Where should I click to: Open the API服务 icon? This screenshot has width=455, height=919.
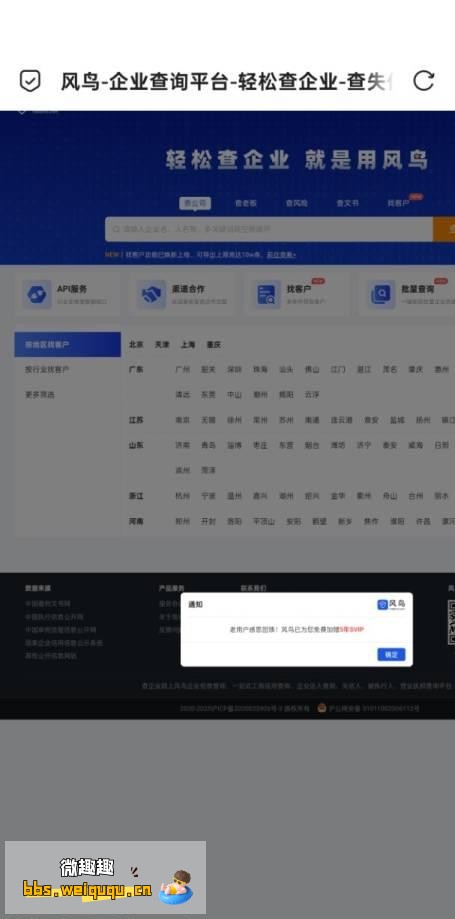(x=36, y=294)
